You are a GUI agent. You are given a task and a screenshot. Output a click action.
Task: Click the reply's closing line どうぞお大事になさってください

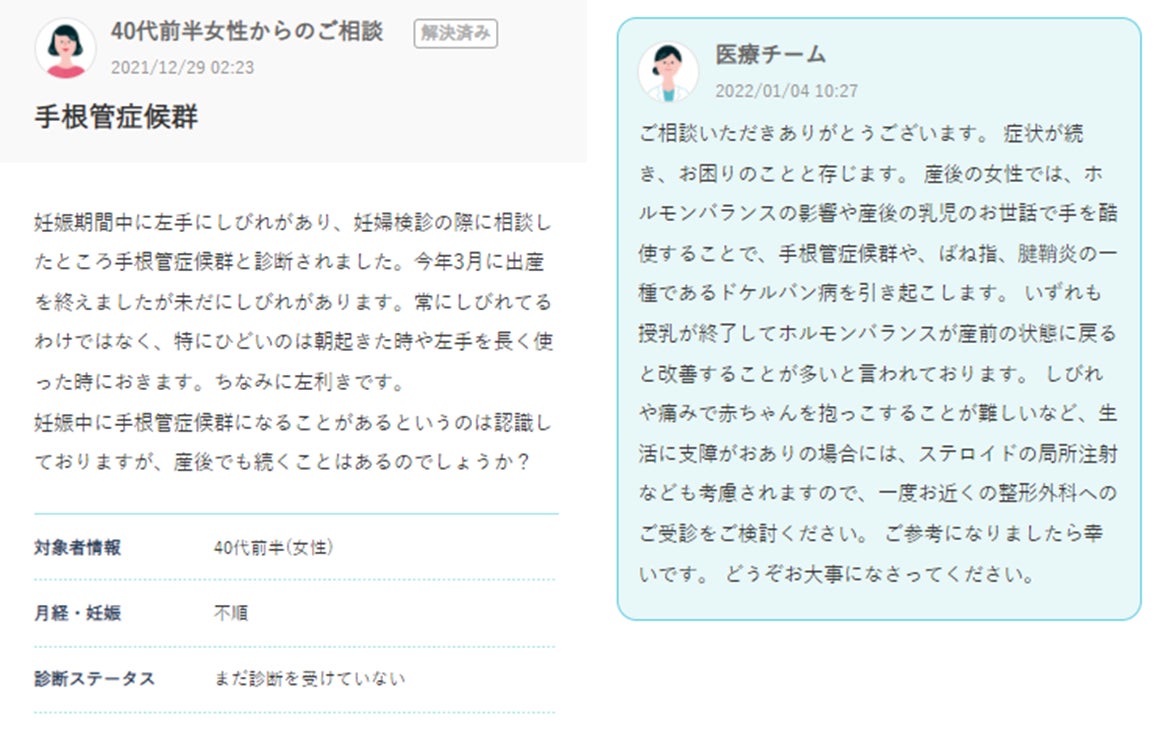click(880, 574)
